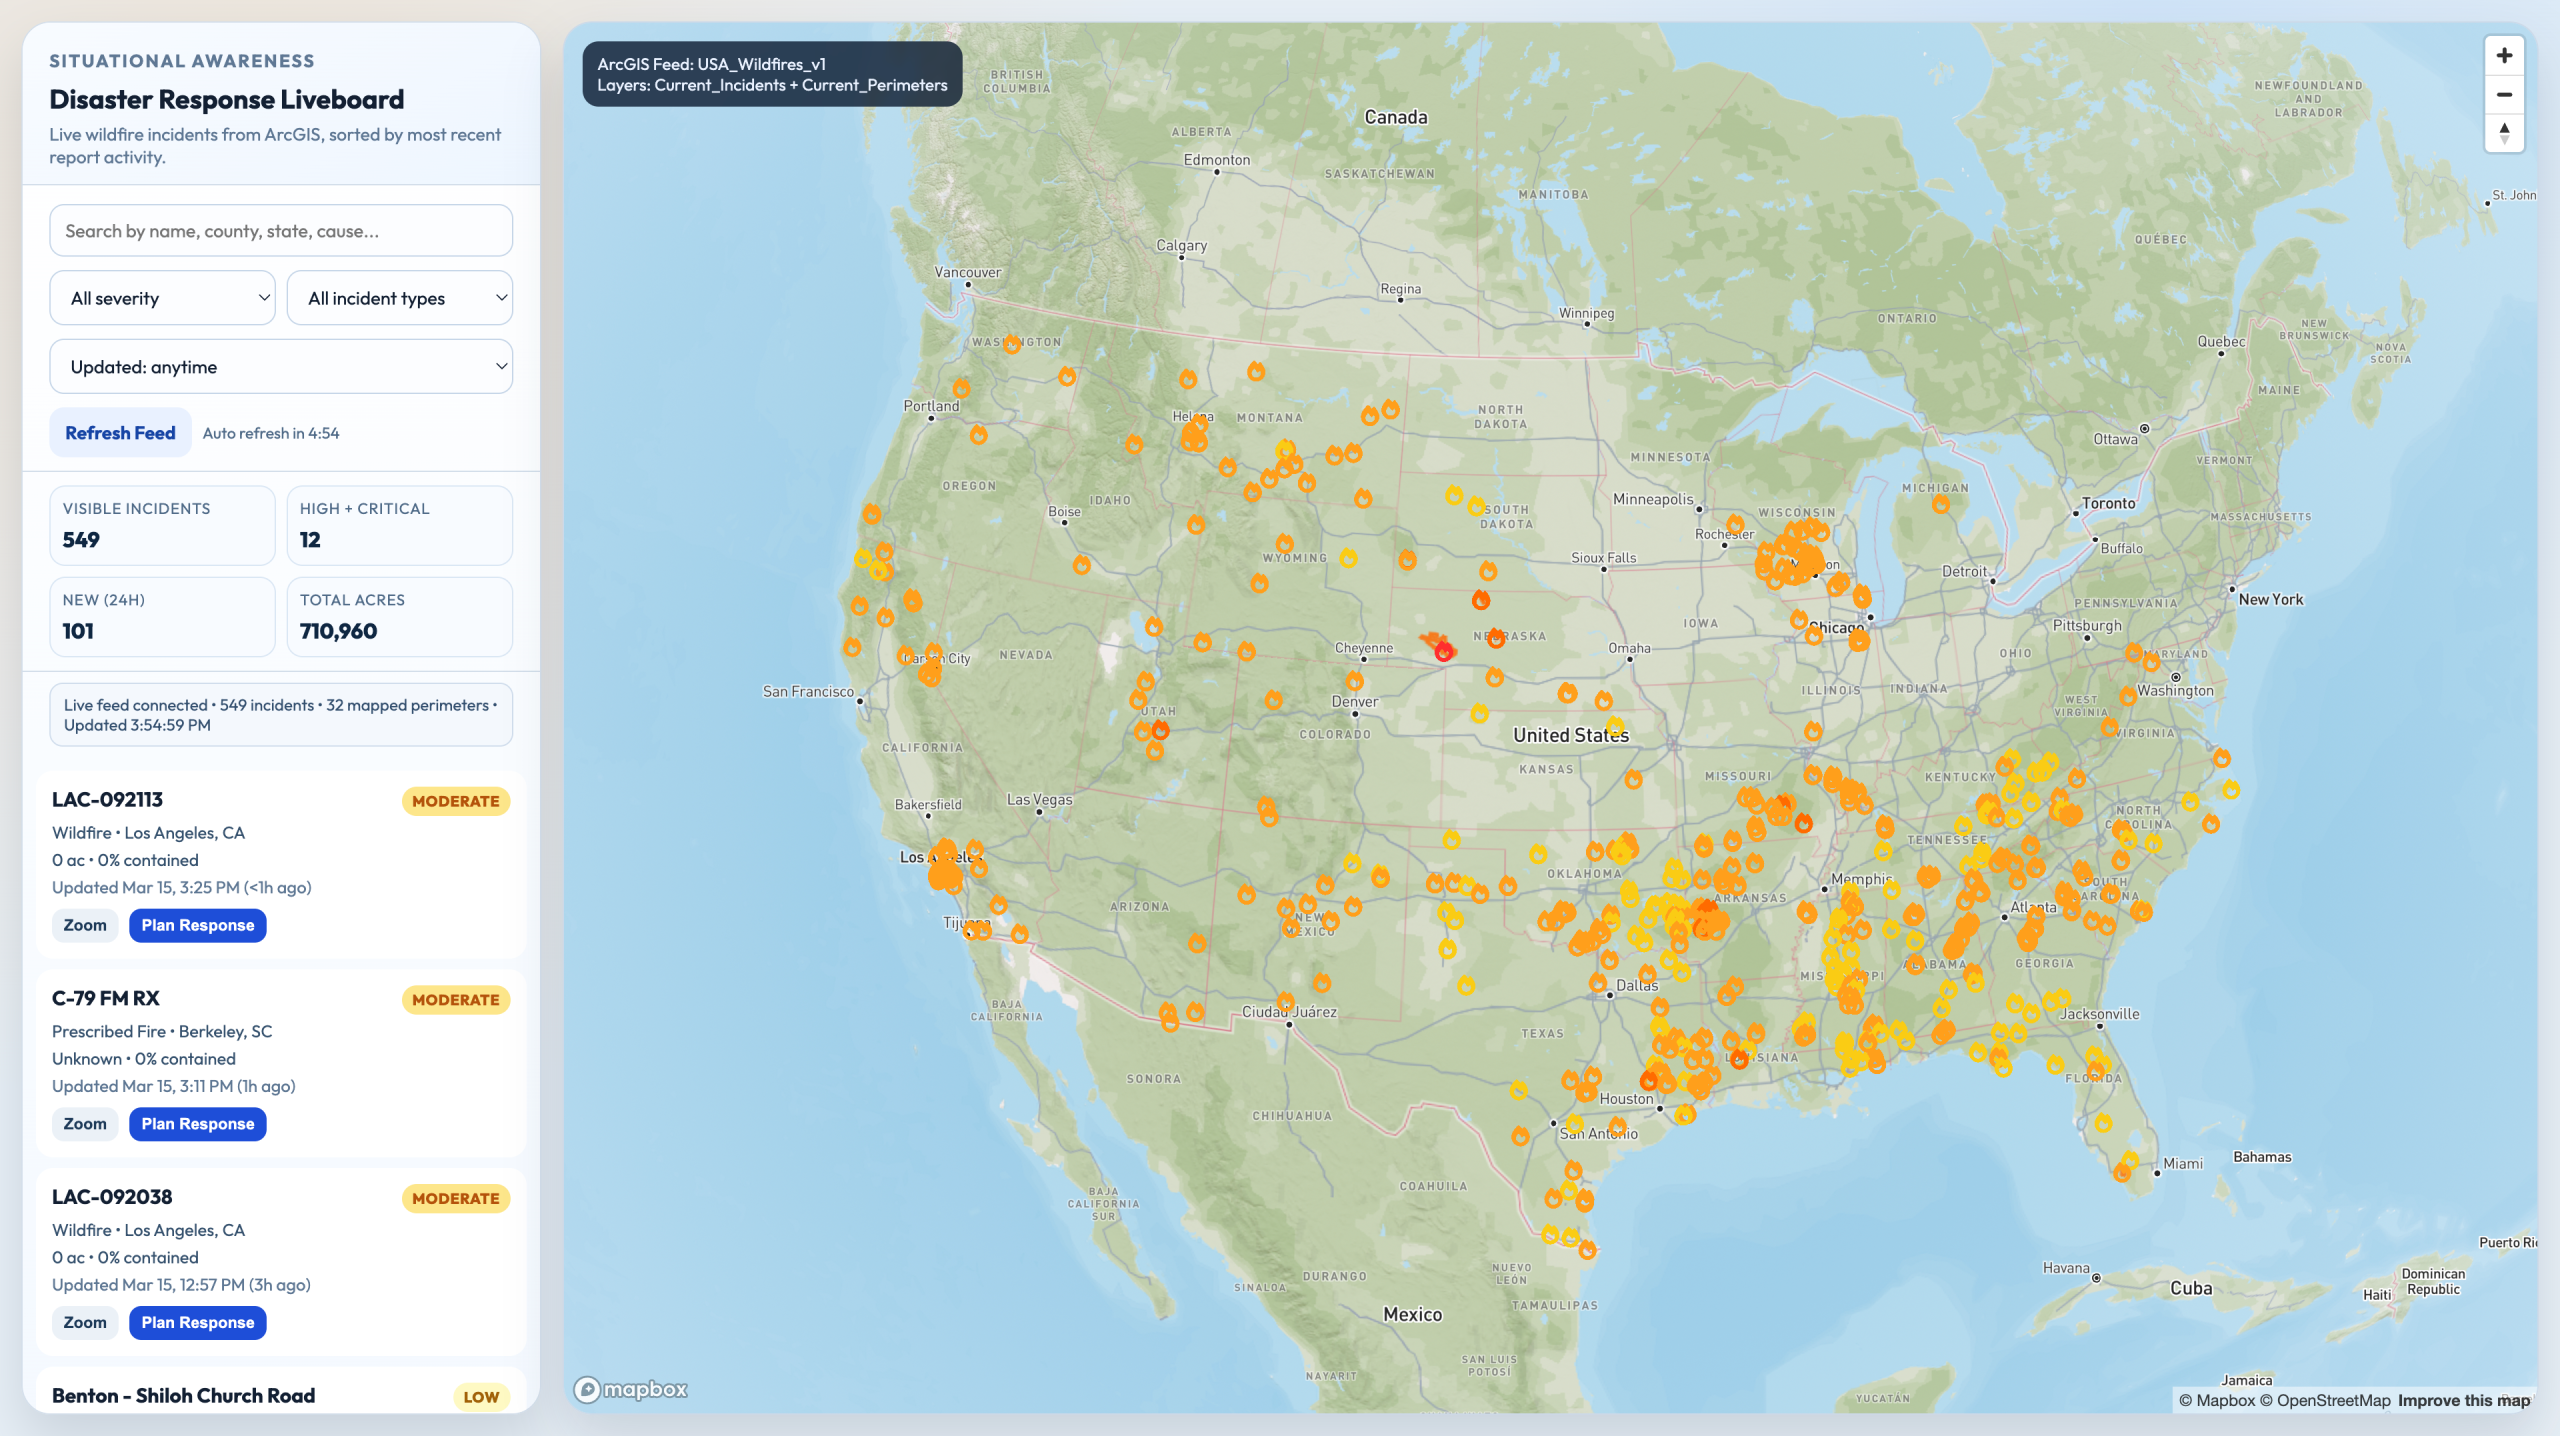2560x1436 pixels.
Task: Expand the All incident types dropdown
Action: click(399, 298)
